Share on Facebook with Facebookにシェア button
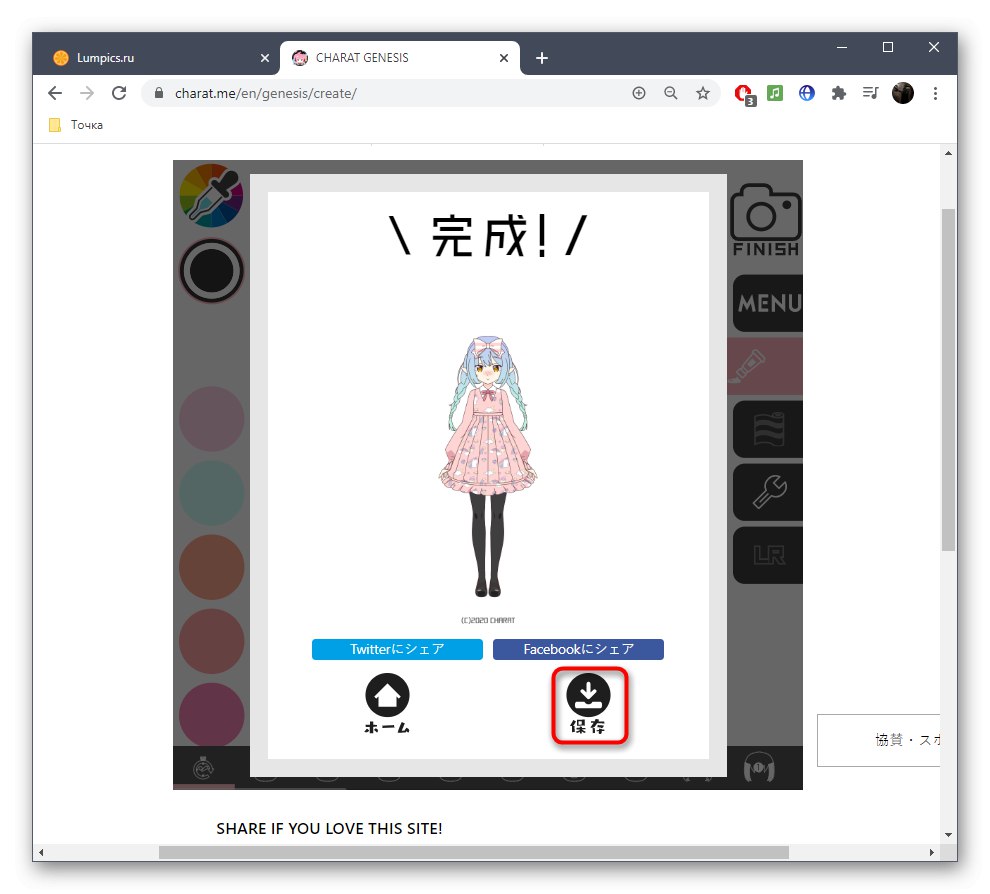Screen dimensions: 990x894 [x=578, y=649]
